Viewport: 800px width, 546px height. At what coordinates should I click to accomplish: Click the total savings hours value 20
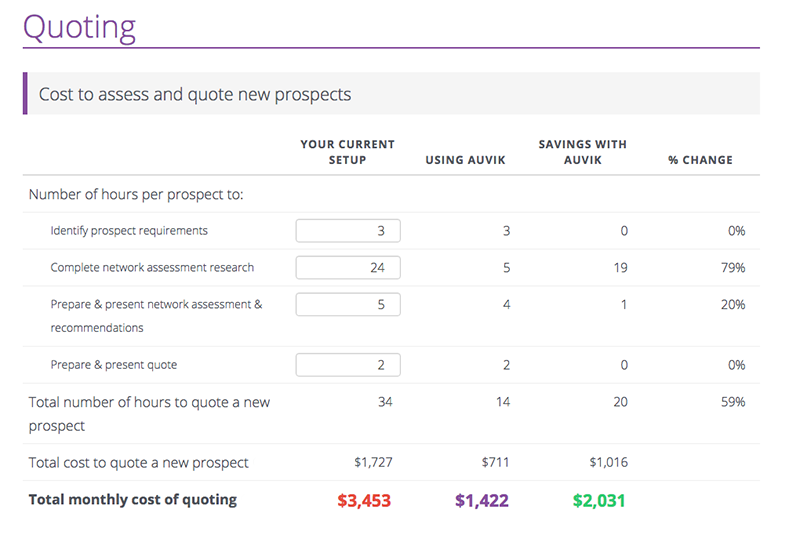620,402
